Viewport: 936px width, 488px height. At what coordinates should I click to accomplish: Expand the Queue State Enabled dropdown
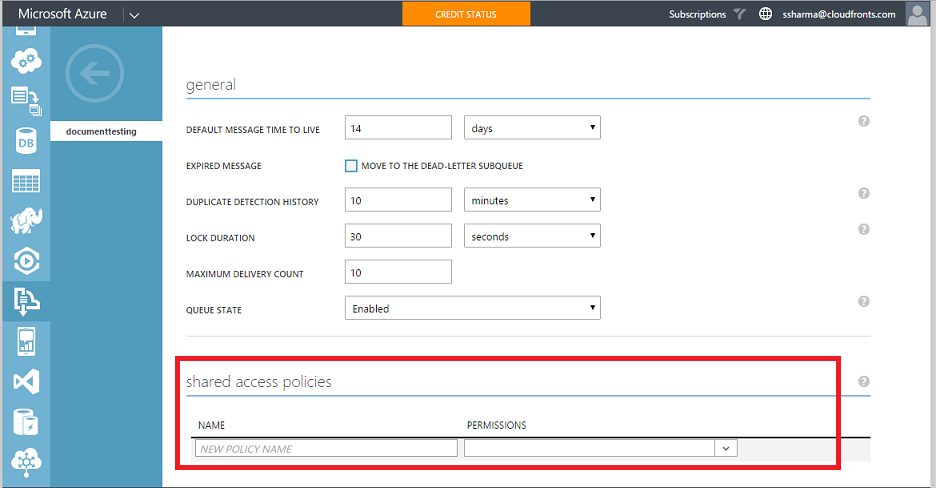click(472, 309)
